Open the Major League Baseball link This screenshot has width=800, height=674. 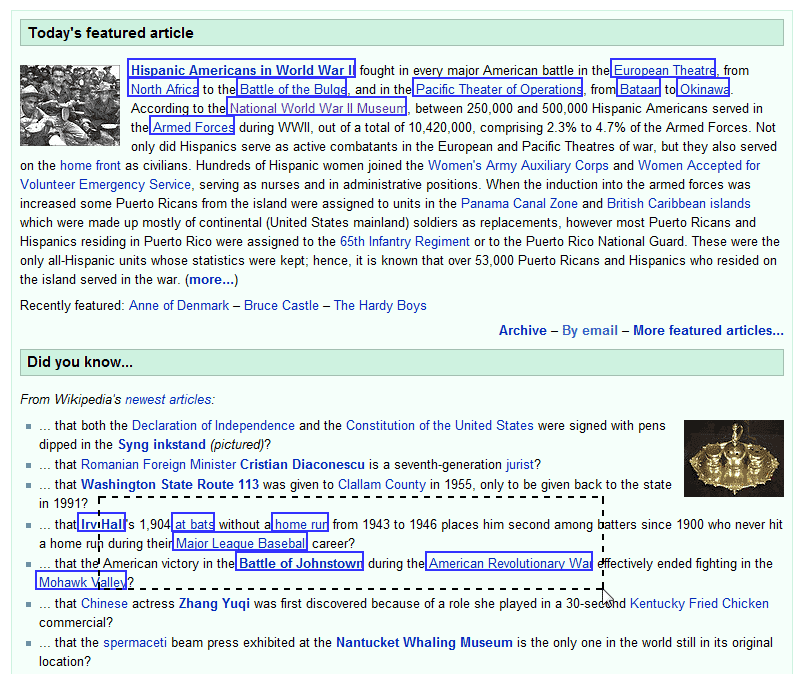[x=240, y=543]
